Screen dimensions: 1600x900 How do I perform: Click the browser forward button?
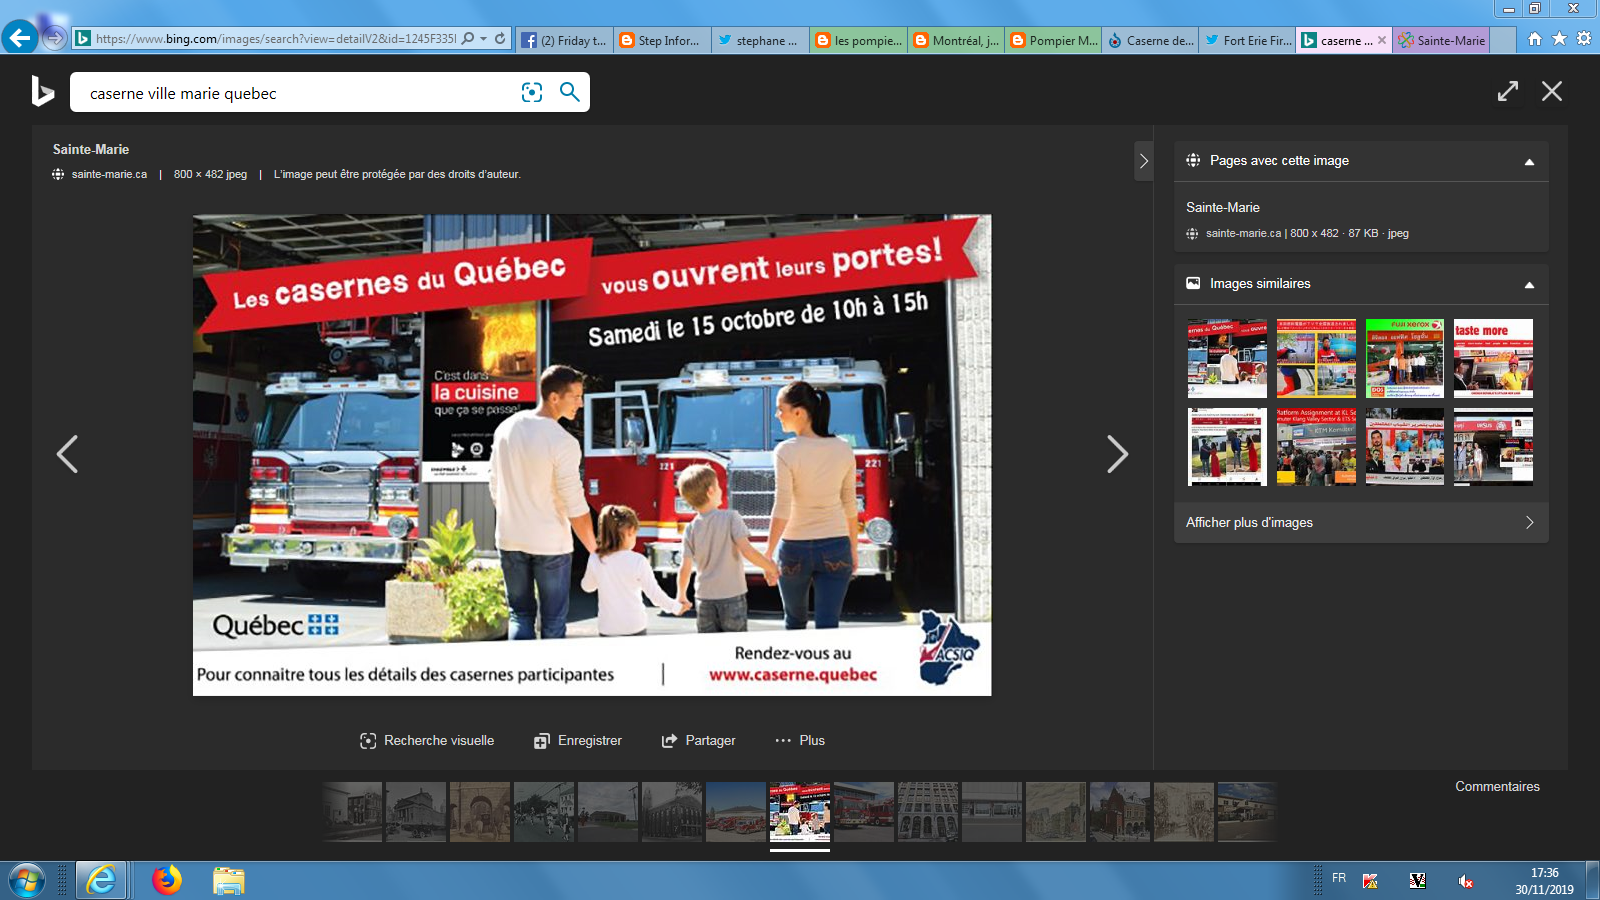click(x=55, y=38)
